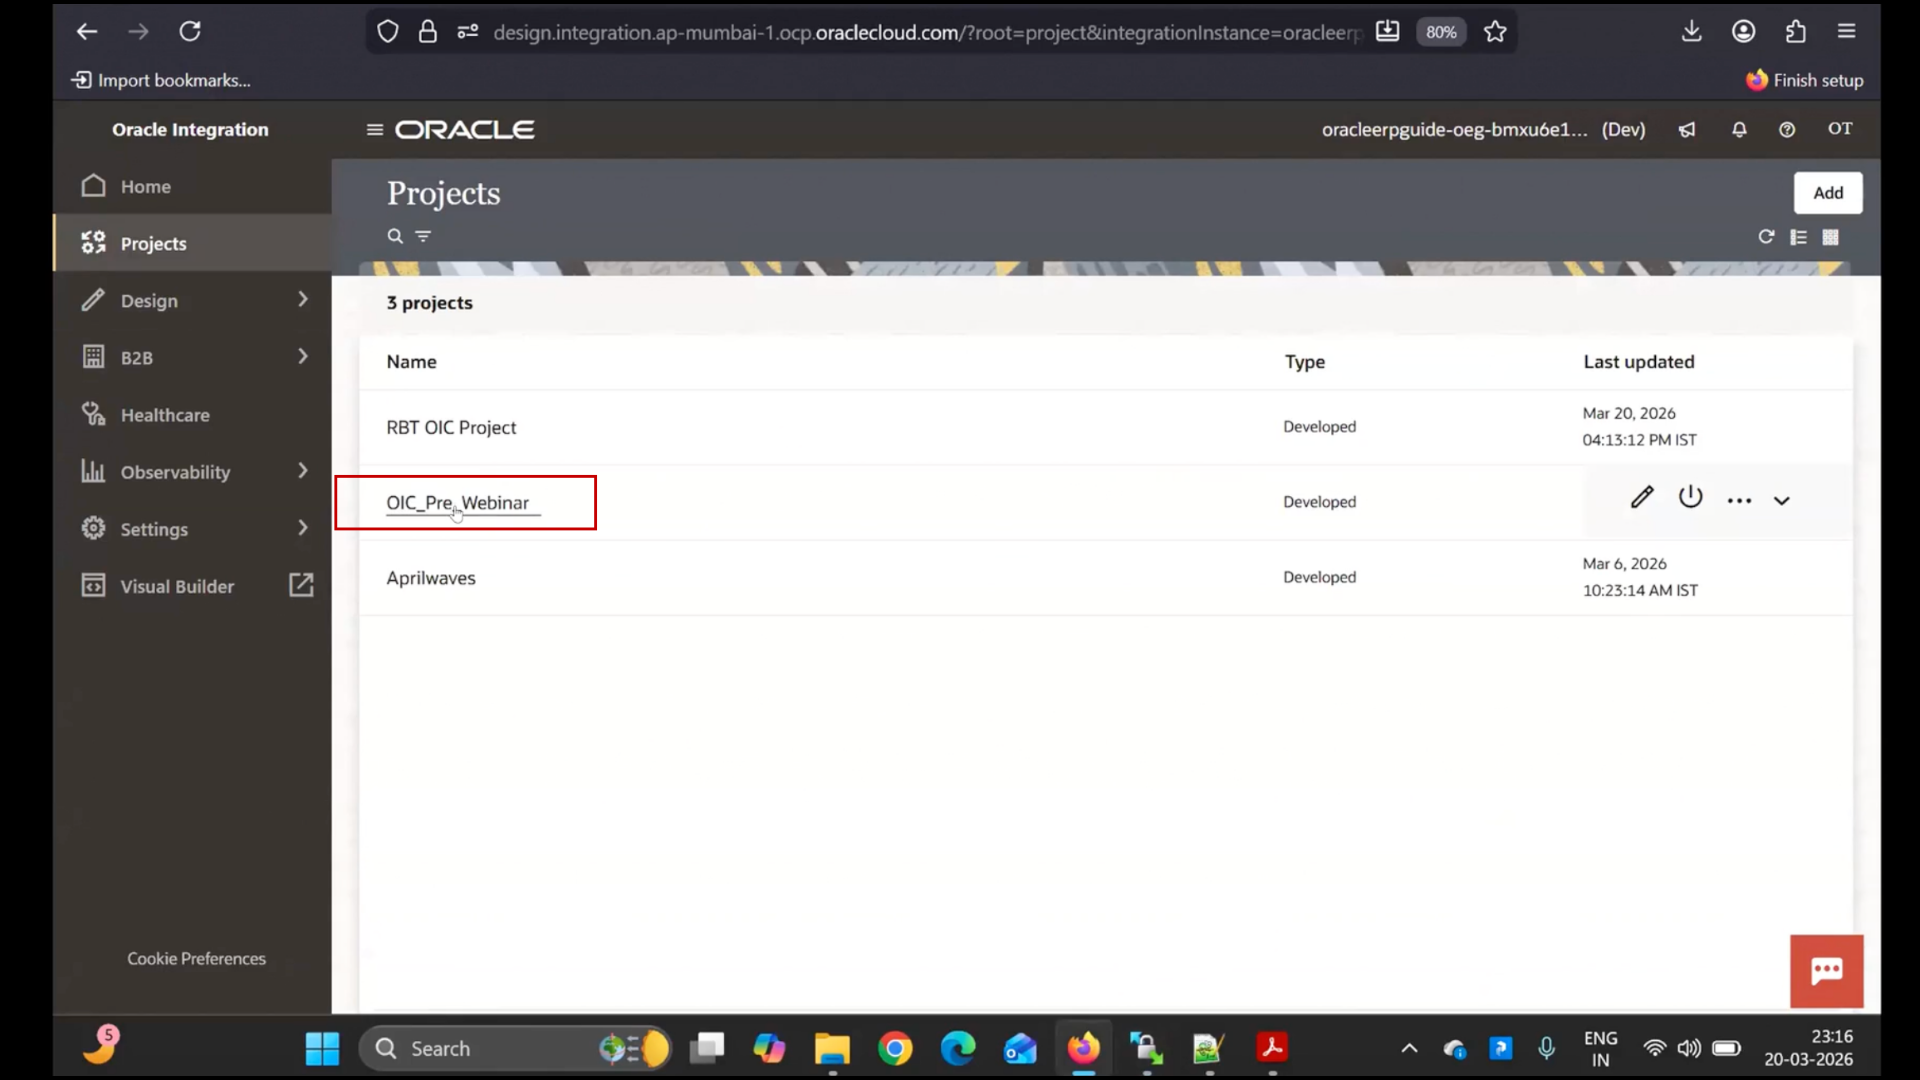Open the Observability sidebar item
The width and height of the screenshot is (1920, 1080).
coord(175,471)
